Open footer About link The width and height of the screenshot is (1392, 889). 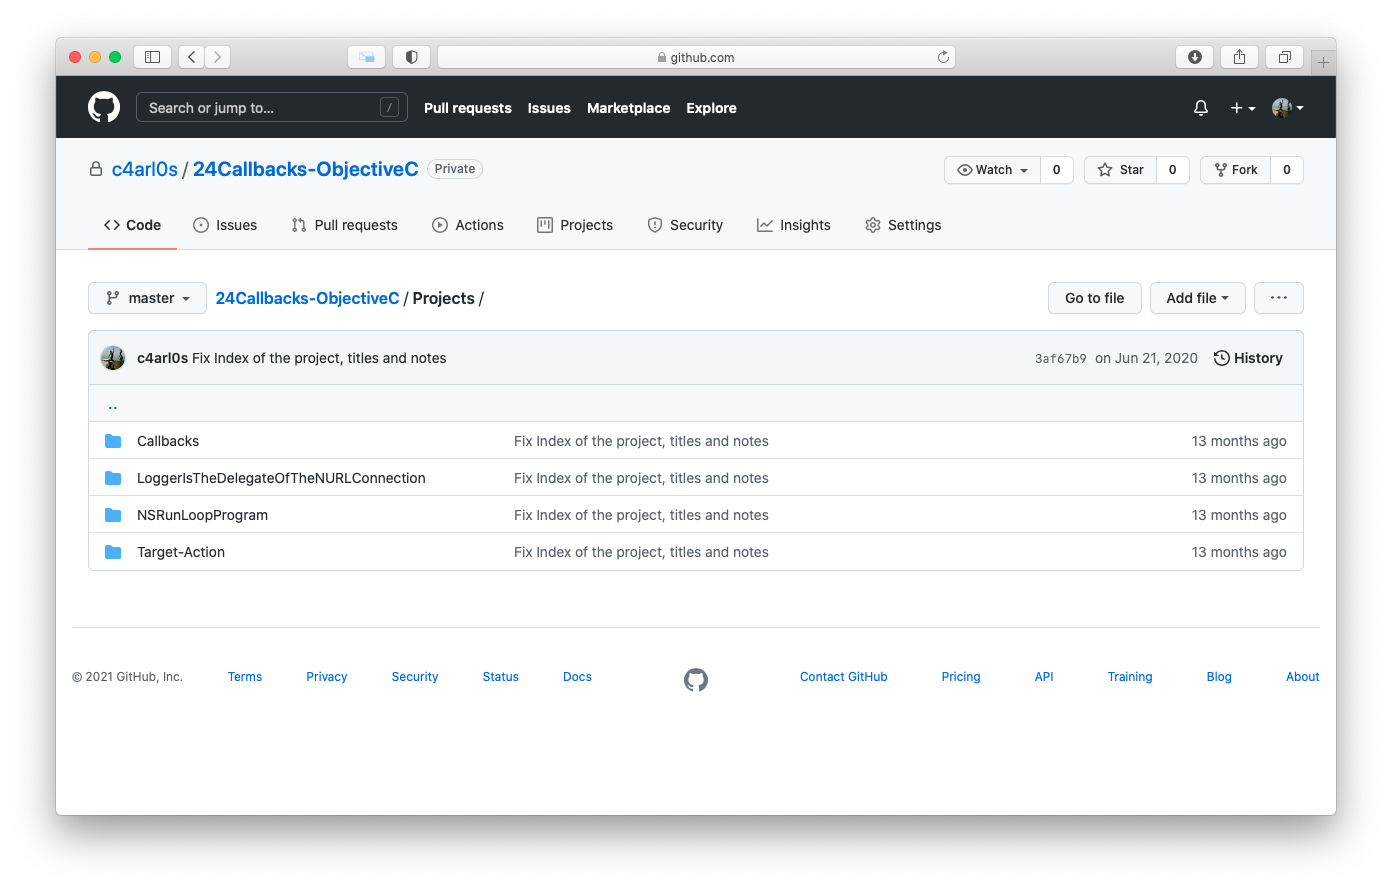(1303, 677)
